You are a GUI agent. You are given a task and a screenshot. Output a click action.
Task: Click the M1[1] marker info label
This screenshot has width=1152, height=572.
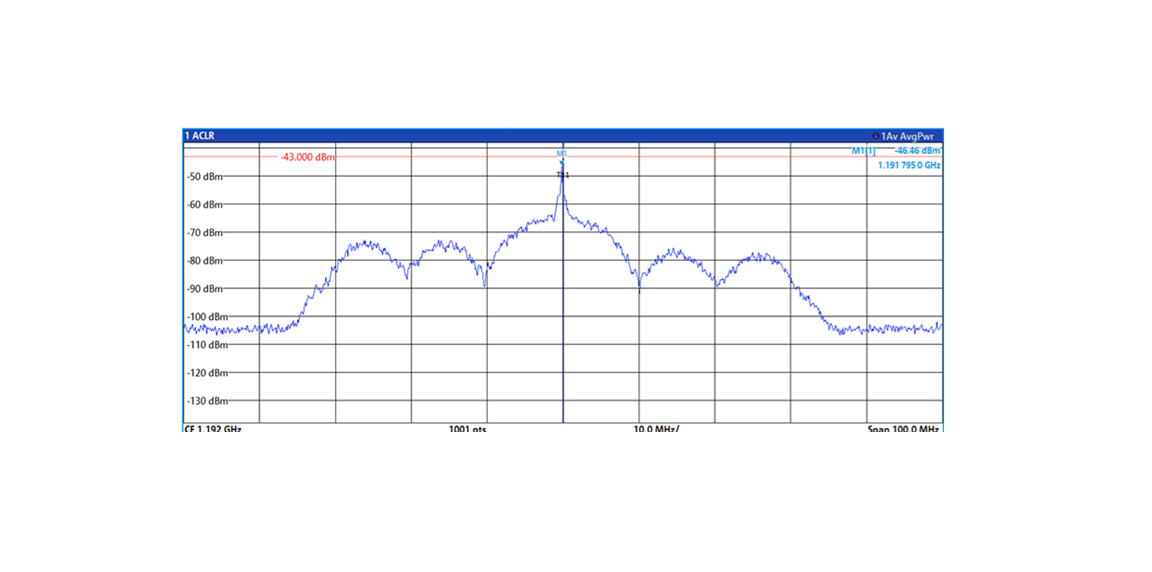pyautogui.click(x=863, y=151)
